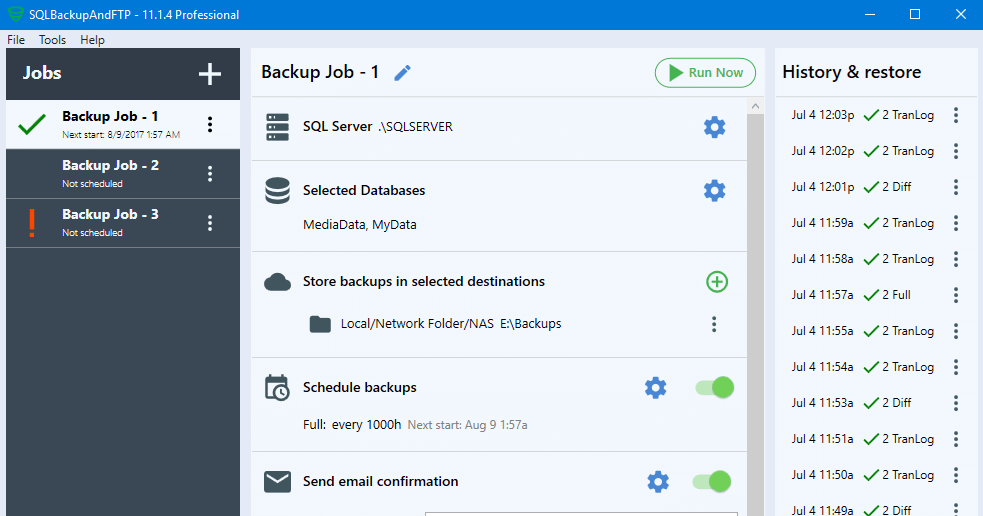
Task: Click the SQL Server stack icon
Action: point(277,127)
